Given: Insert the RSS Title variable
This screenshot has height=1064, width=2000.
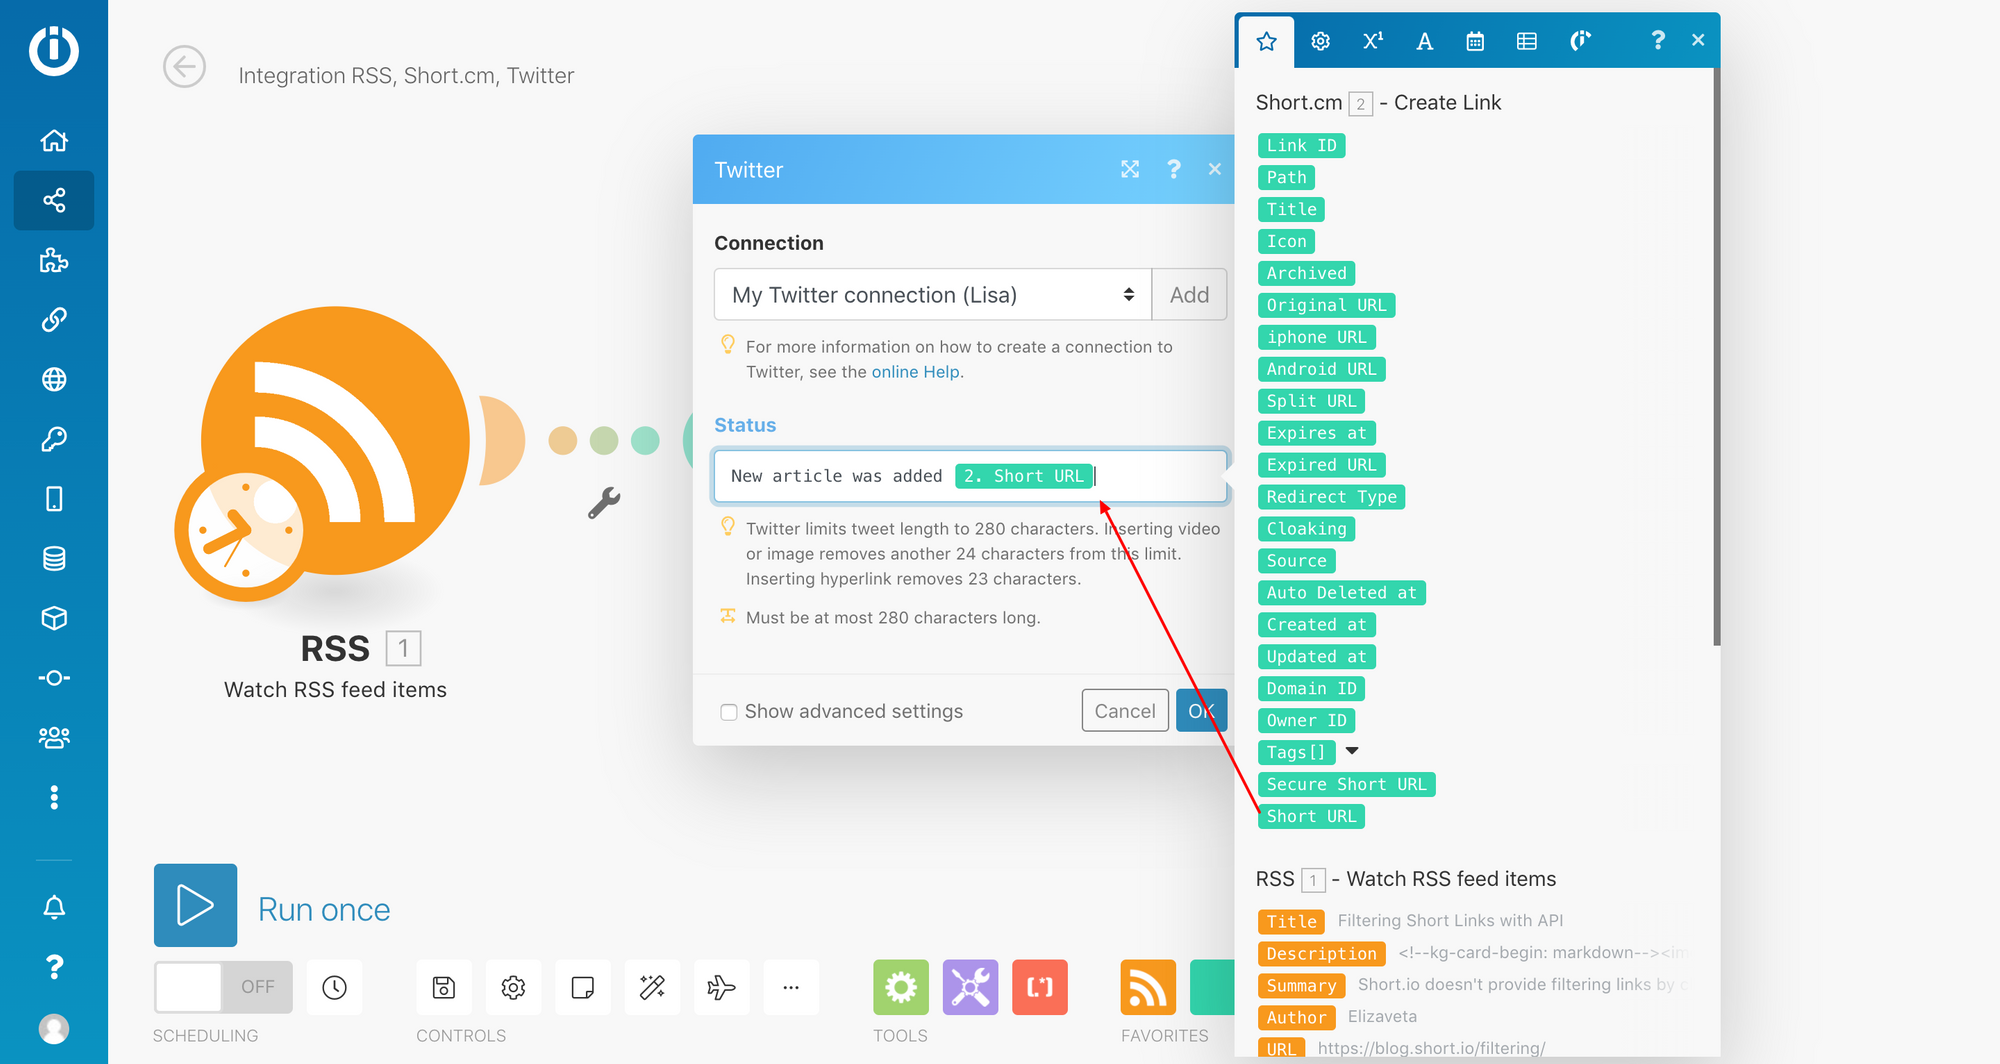Looking at the screenshot, I should tap(1291, 922).
